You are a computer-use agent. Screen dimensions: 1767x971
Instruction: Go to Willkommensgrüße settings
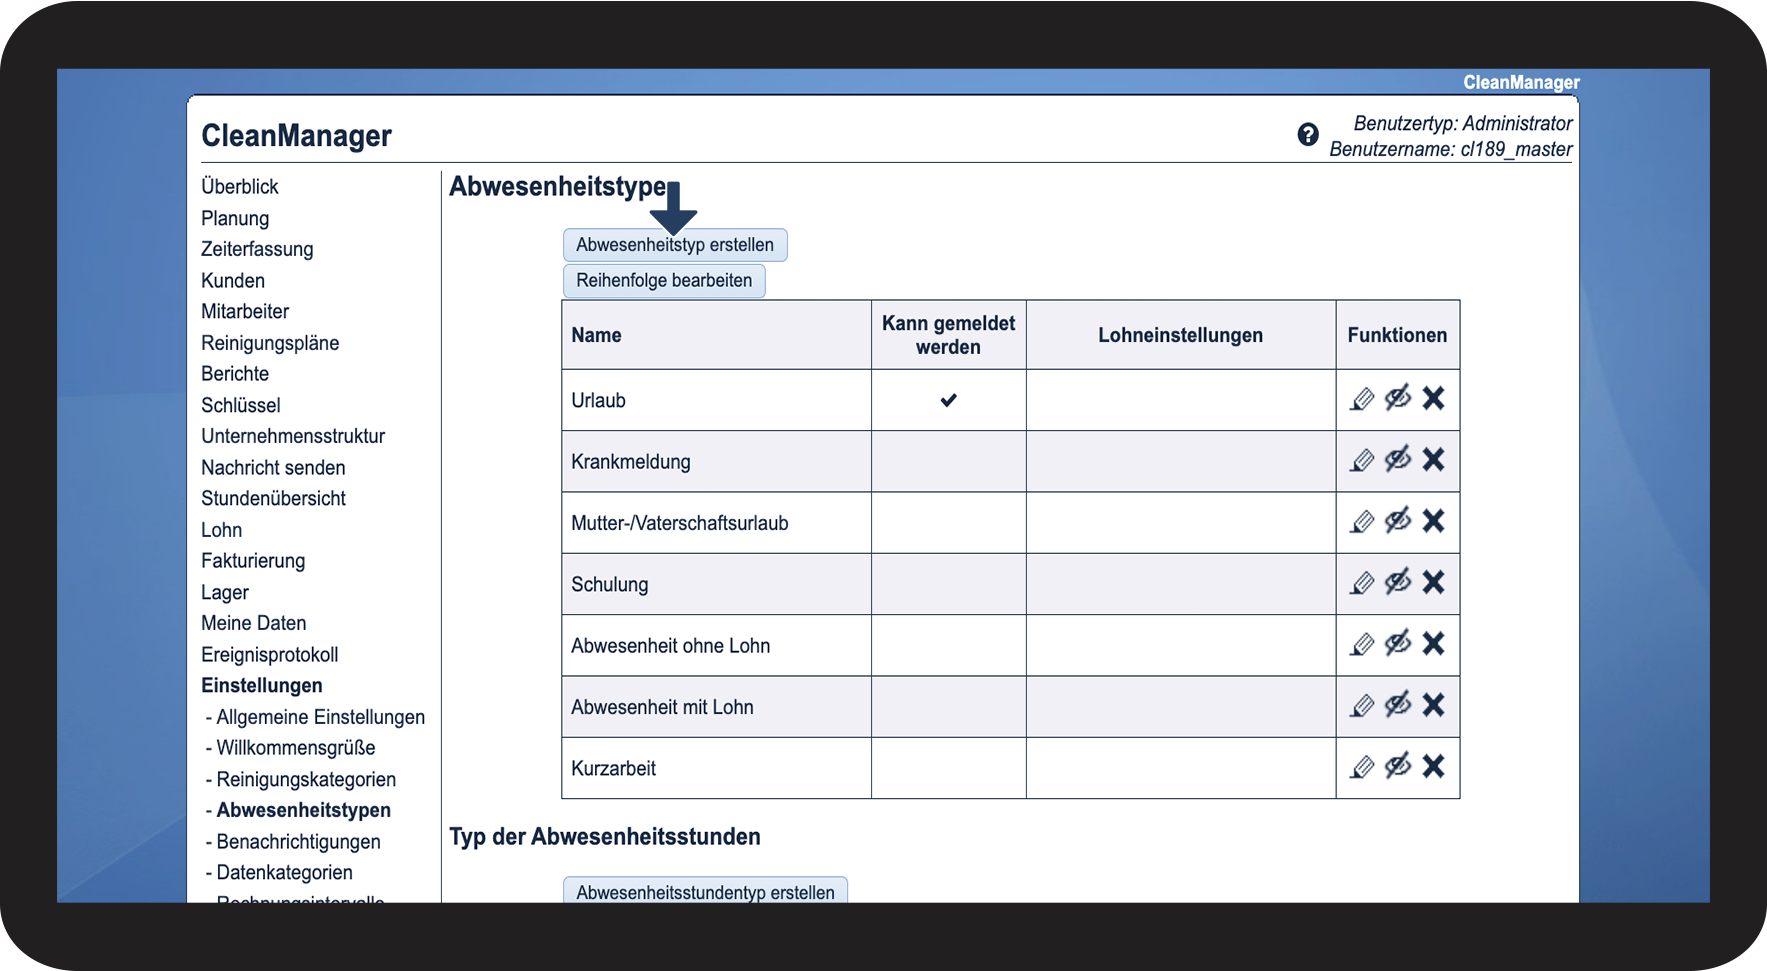[x=296, y=748]
